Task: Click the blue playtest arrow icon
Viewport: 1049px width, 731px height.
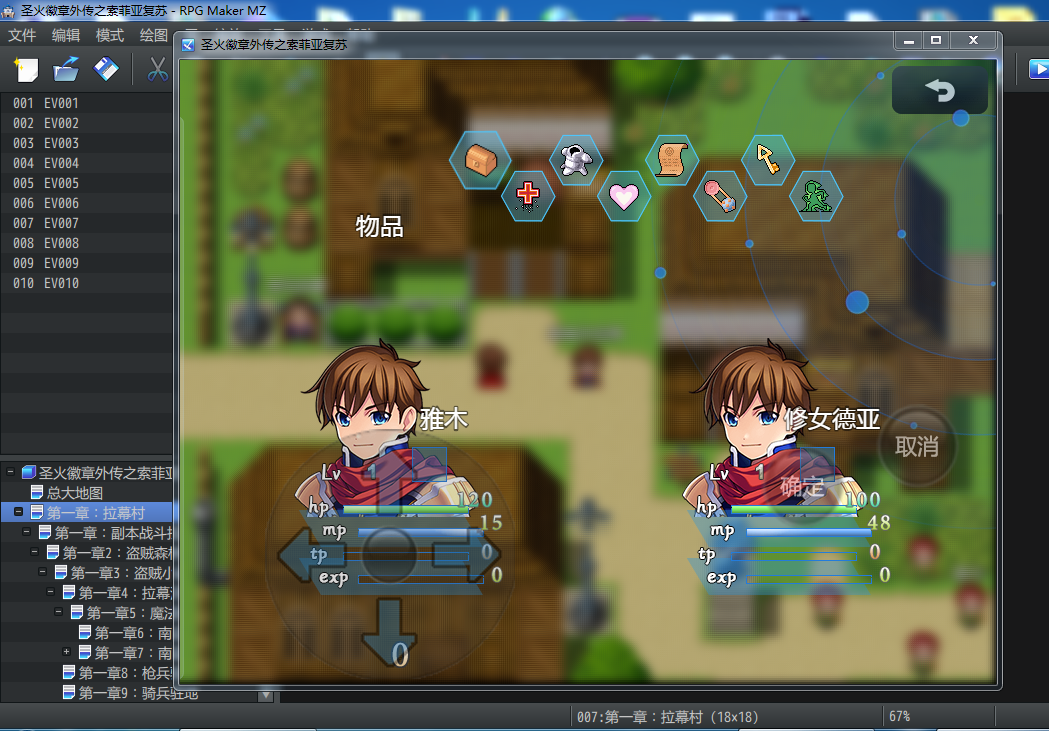Action: (x=1038, y=69)
